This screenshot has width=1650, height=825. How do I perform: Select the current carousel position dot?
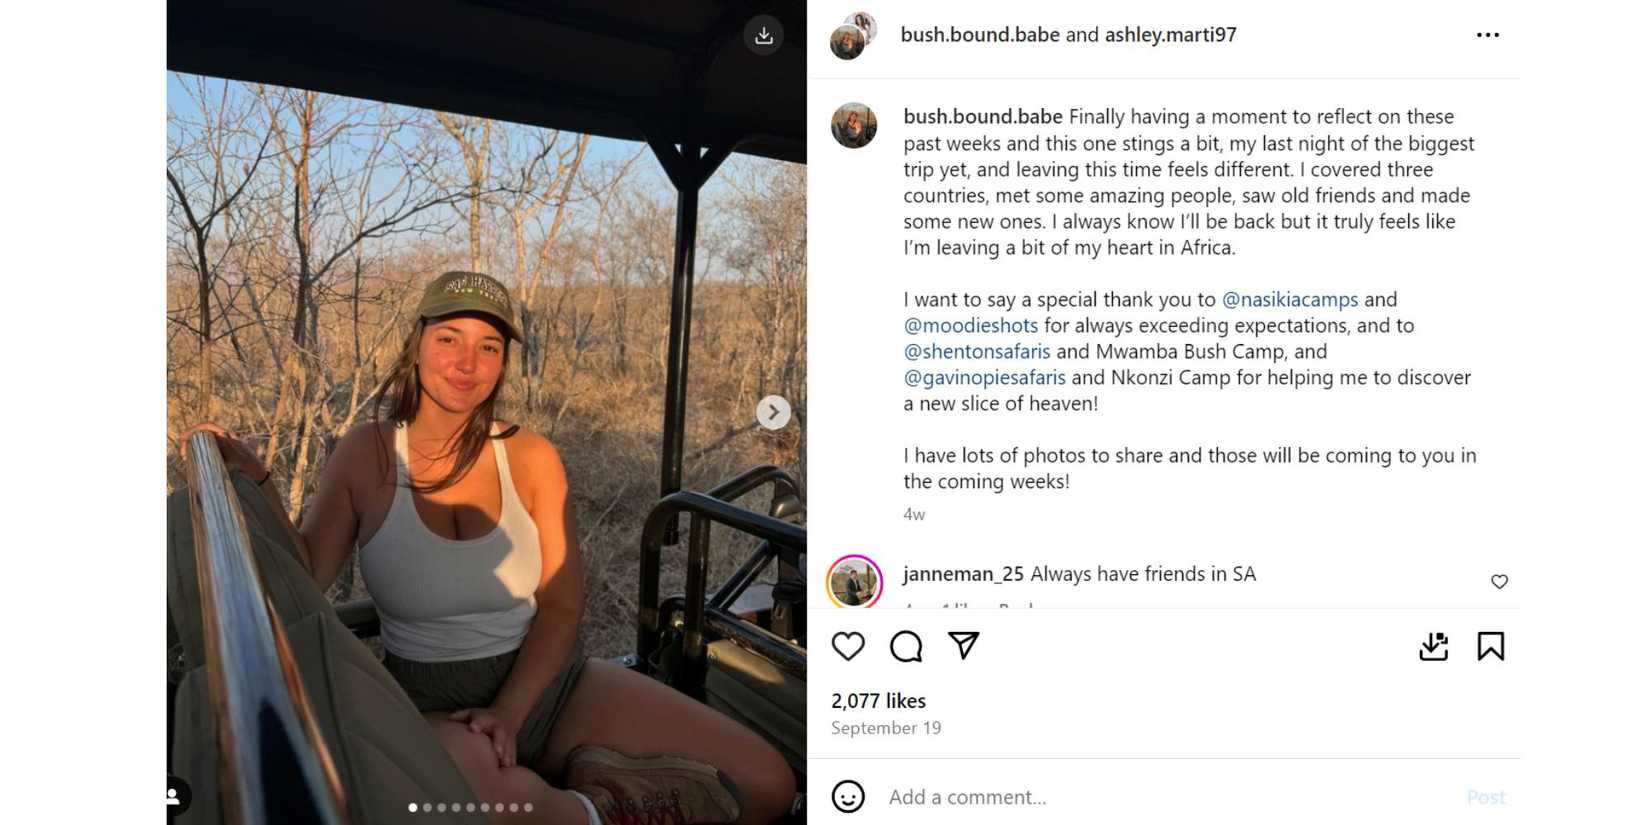[x=412, y=807]
